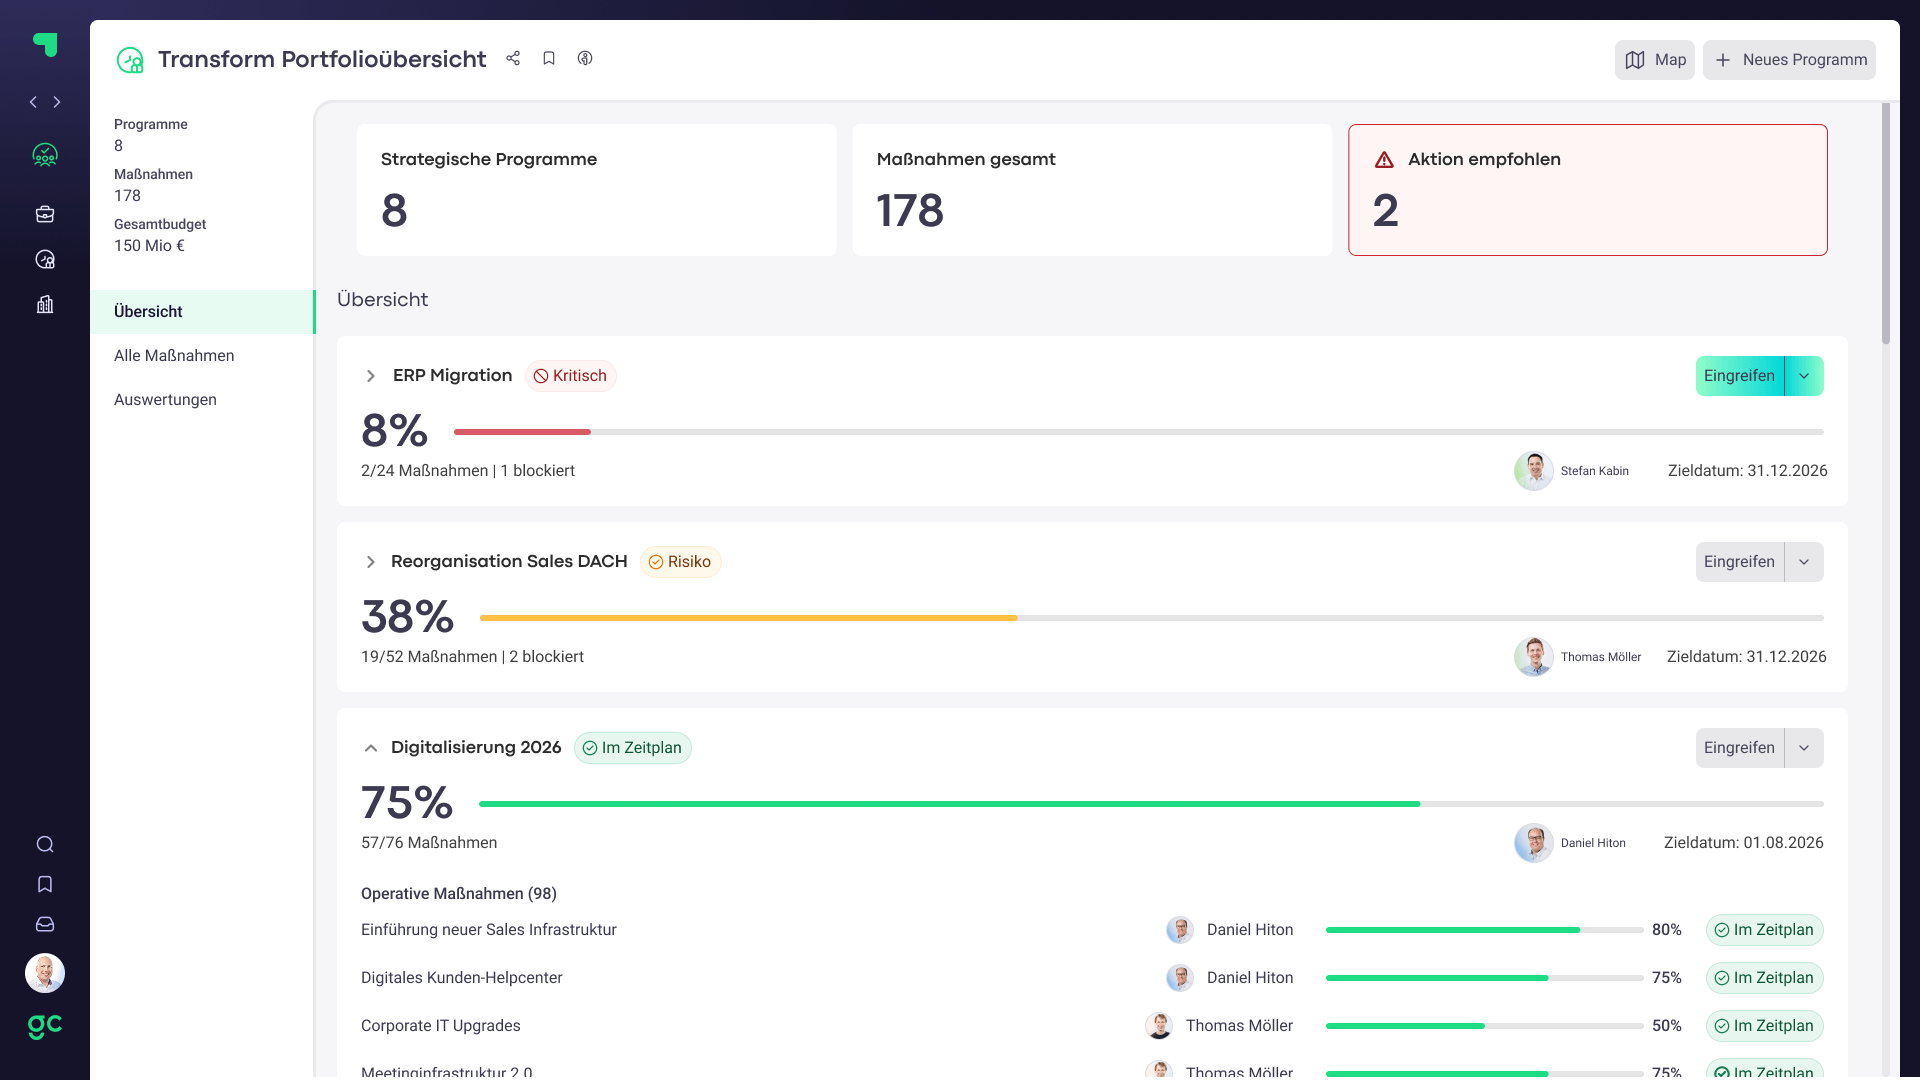Click the 80% progress bar for Sales Infrastruktur

click(1485, 930)
